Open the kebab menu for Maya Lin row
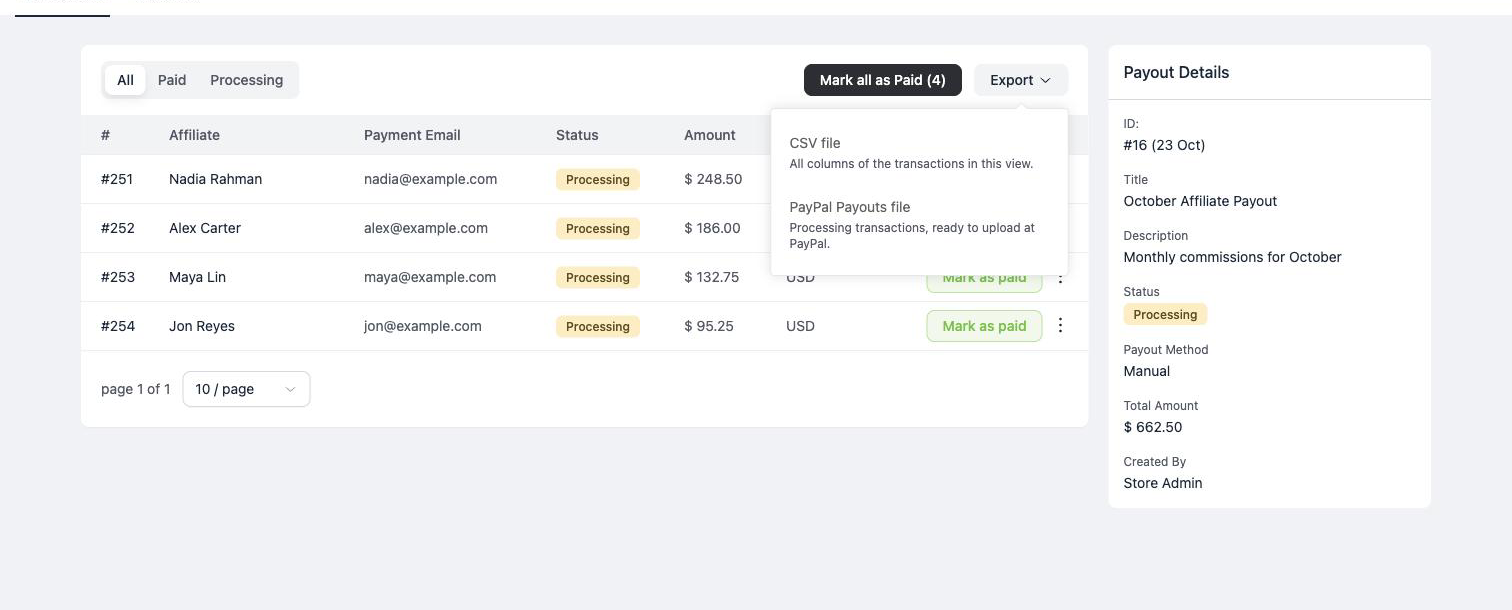The height and width of the screenshot is (610, 1512). pos(1060,280)
